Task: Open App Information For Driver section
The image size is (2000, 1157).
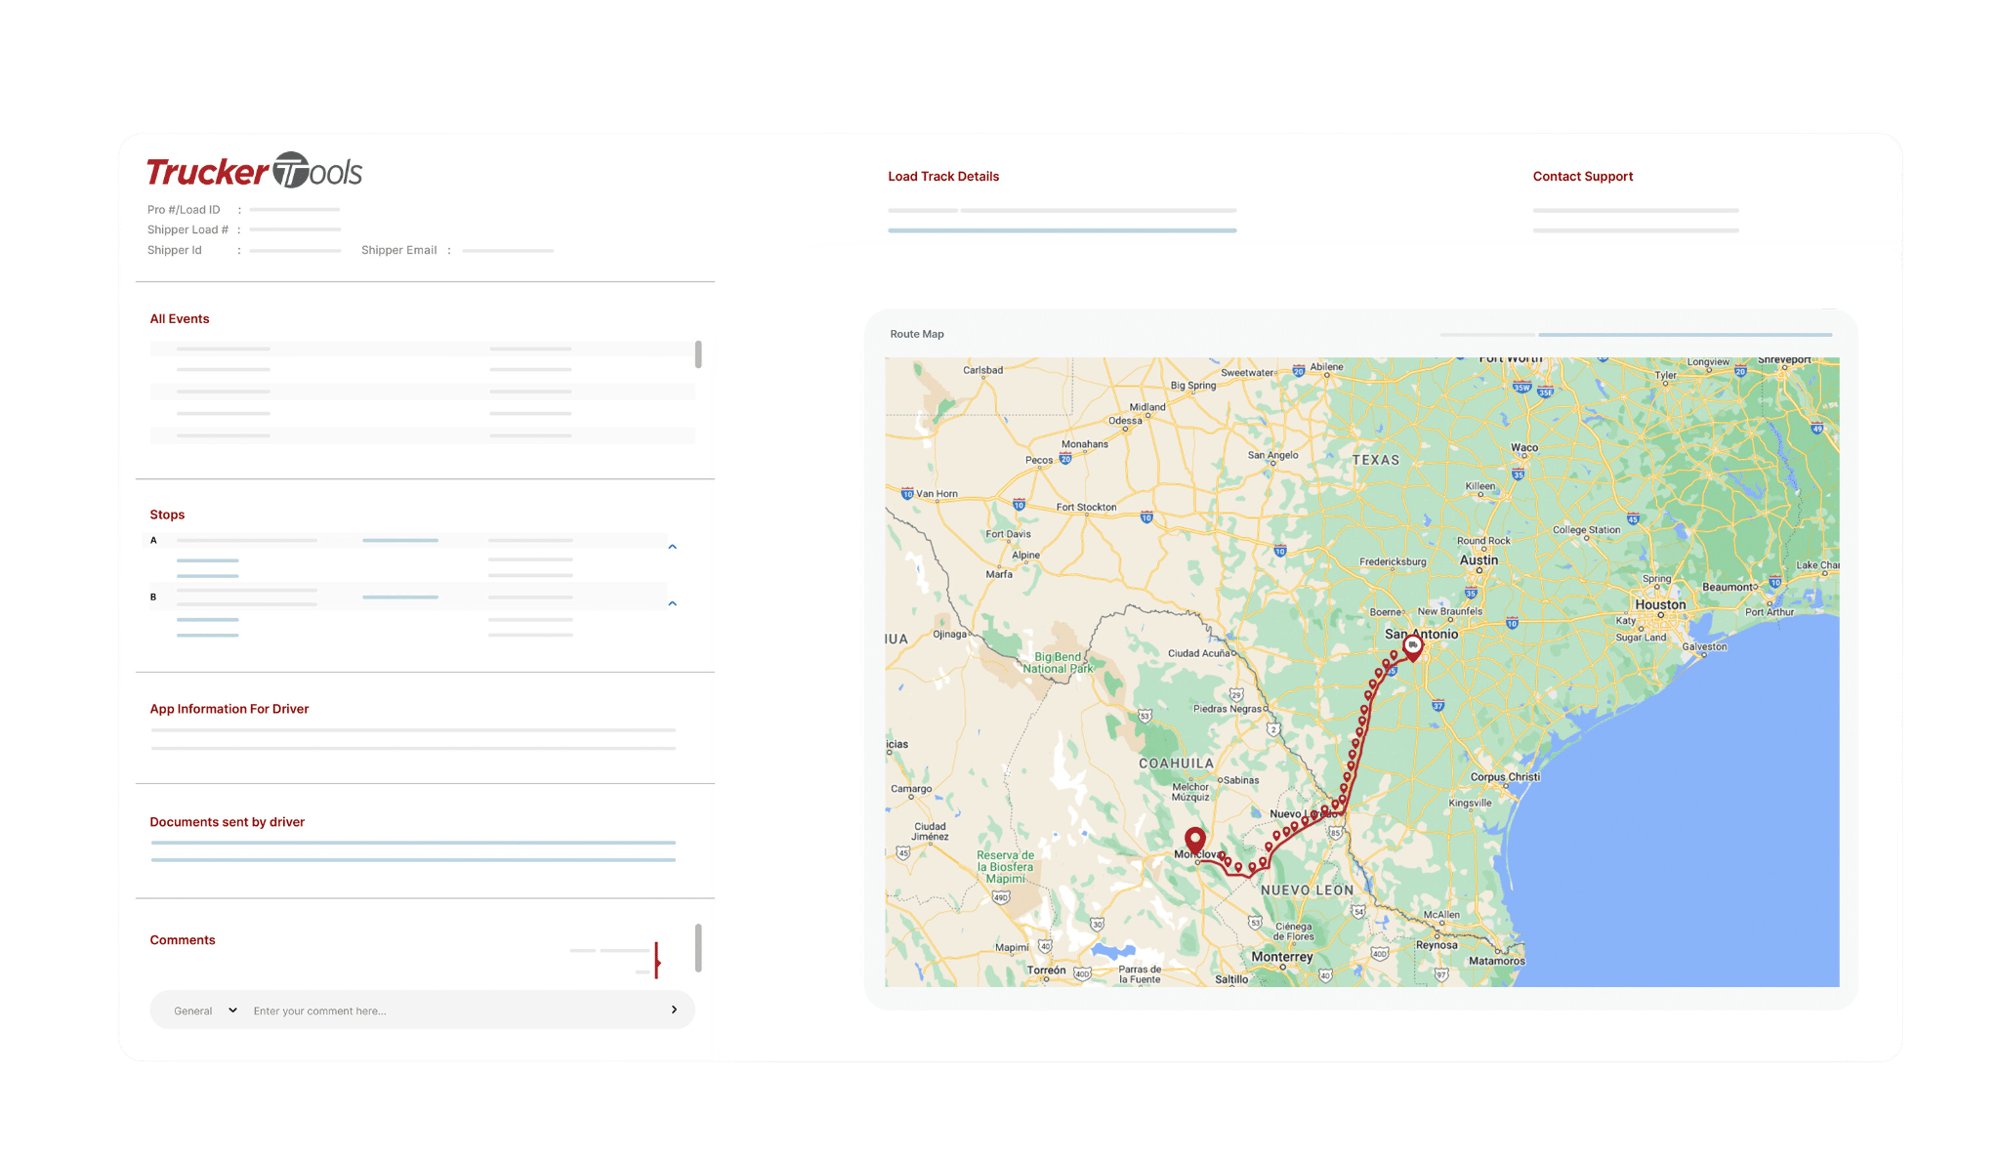Action: [229, 709]
